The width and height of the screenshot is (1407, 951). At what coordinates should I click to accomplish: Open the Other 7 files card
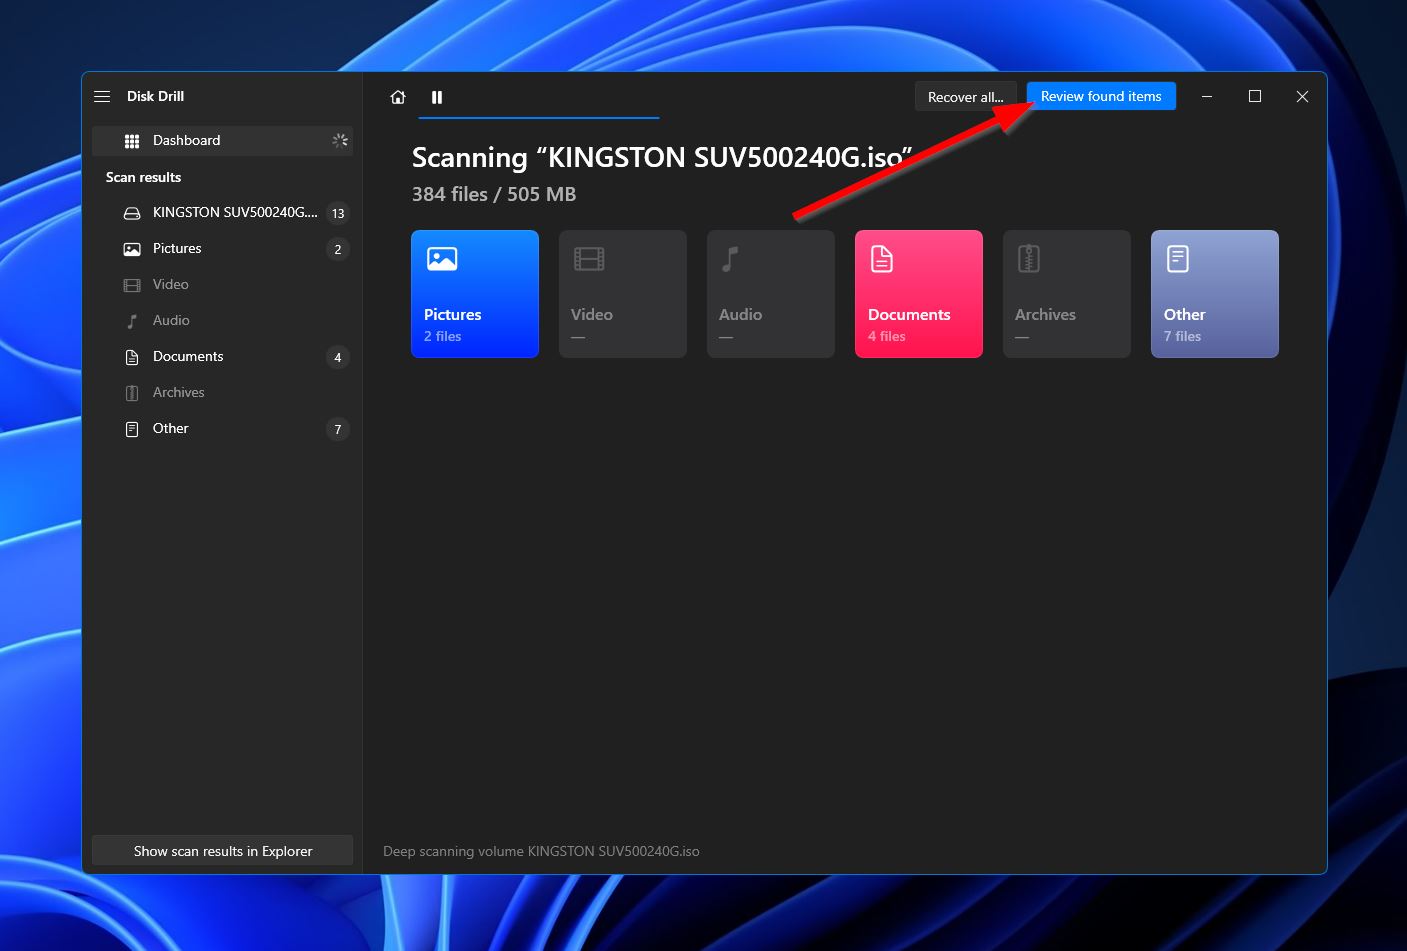tap(1215, 294)
